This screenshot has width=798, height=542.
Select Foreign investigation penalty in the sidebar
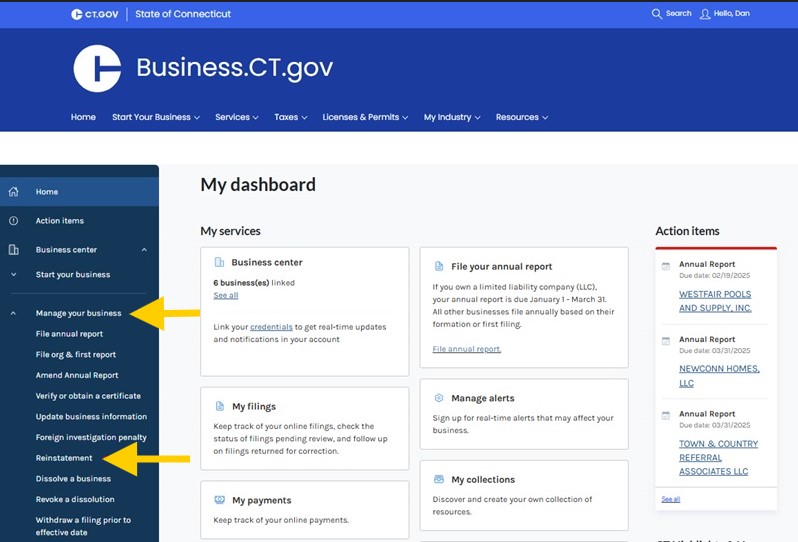[91, 437]
